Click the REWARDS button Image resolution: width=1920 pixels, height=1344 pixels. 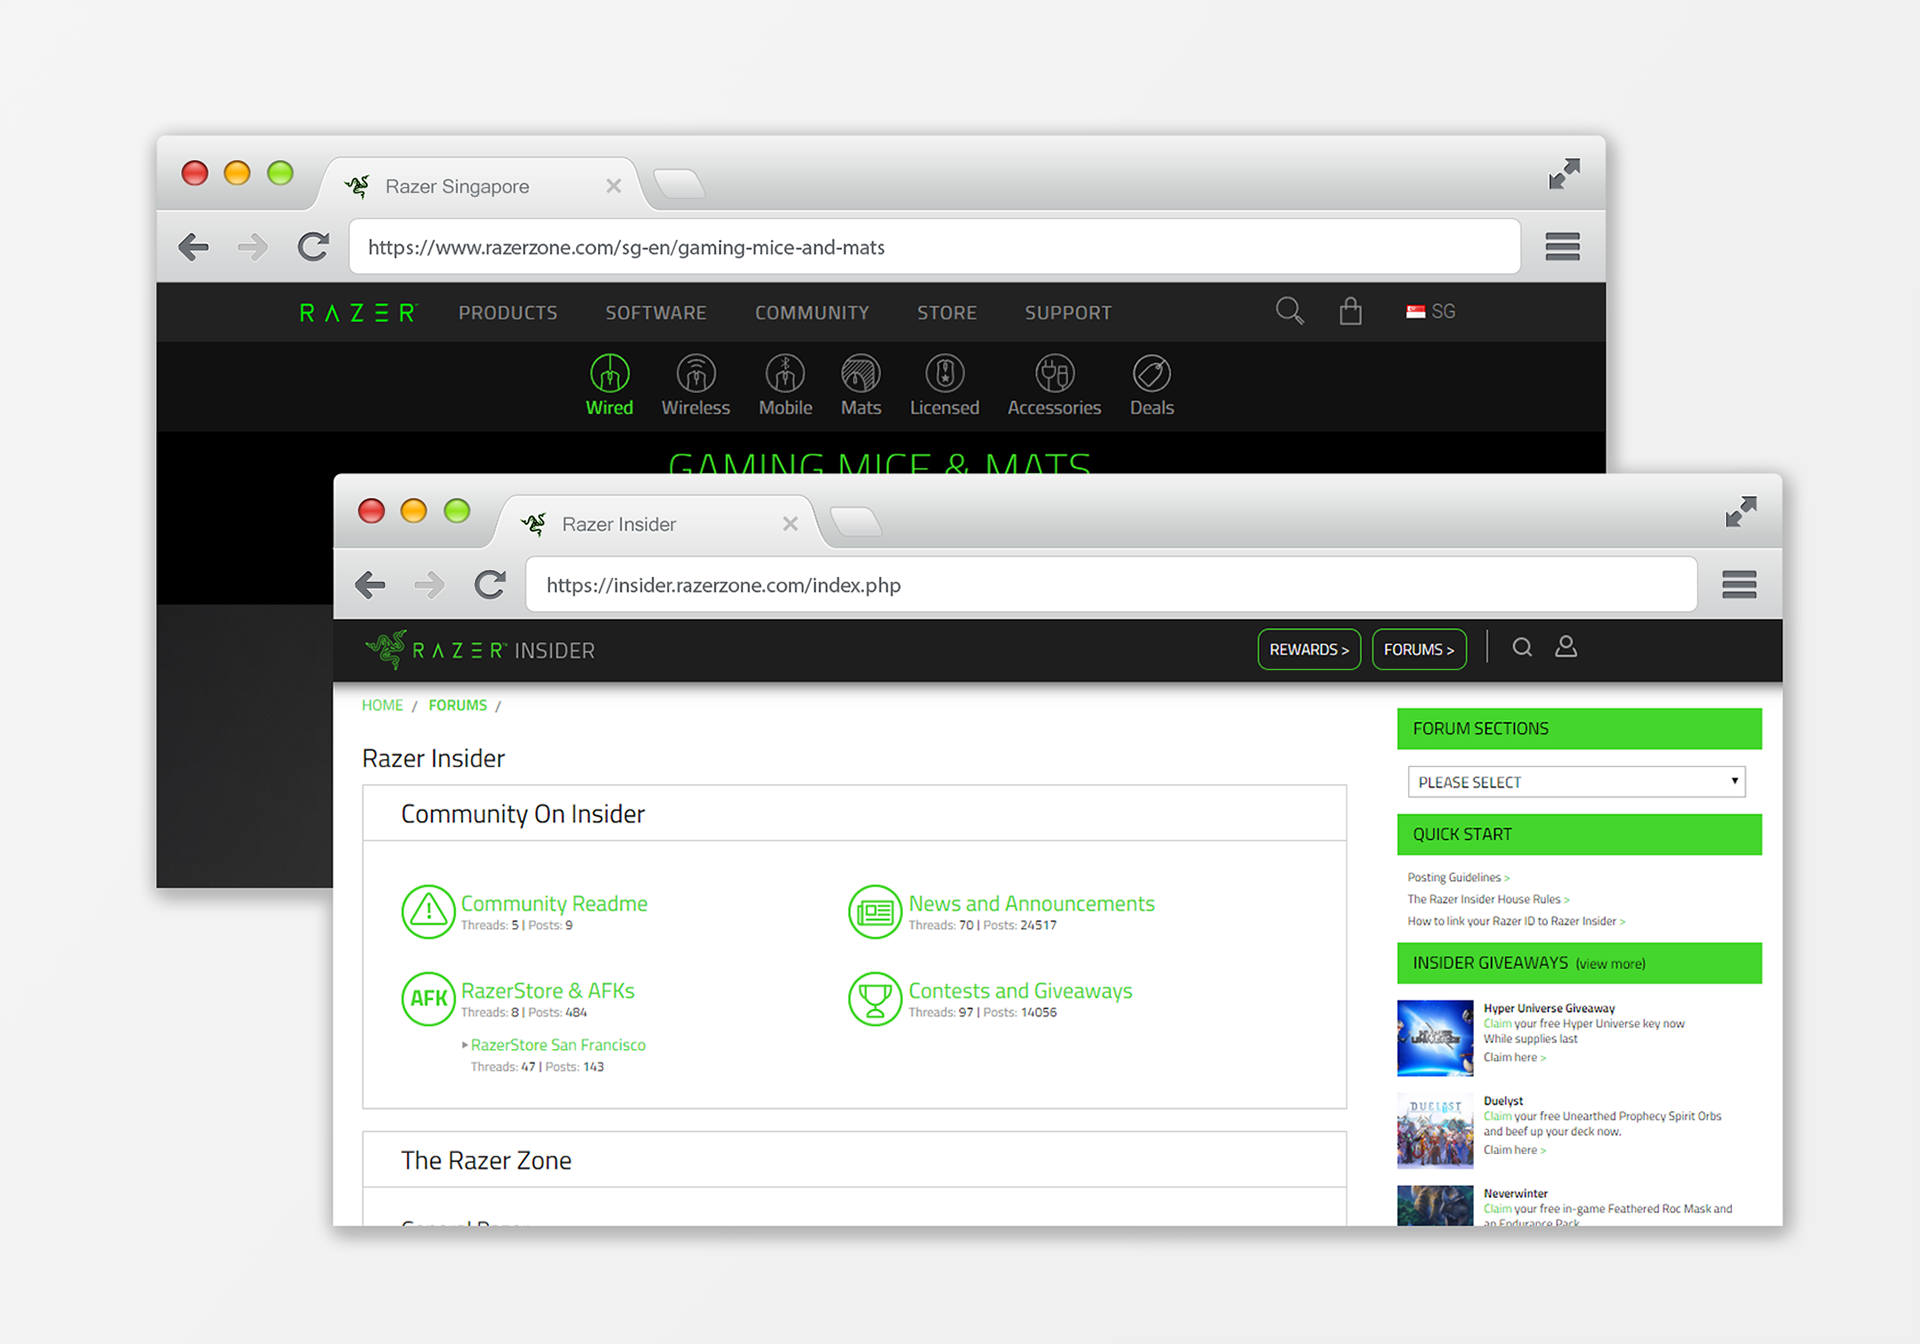tap(1308, 650)
